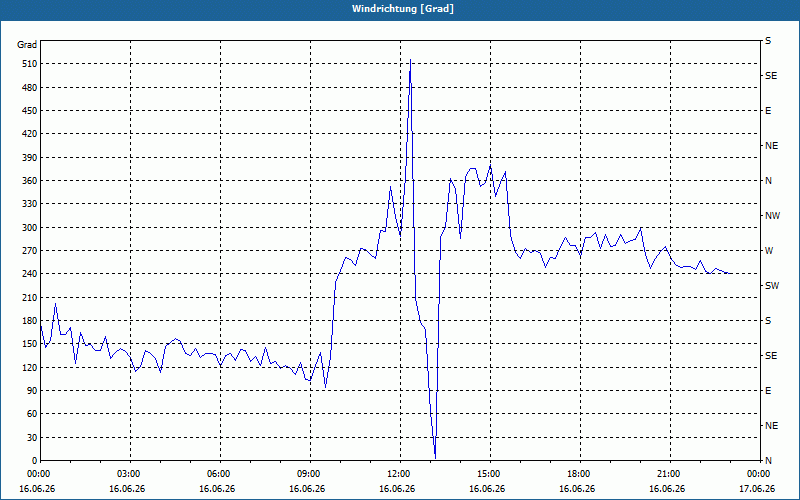Image resolution: width=800 pixels, height=500 pixels.
Task: Click the 03:00 time label
Action: [x=130, y=473]
